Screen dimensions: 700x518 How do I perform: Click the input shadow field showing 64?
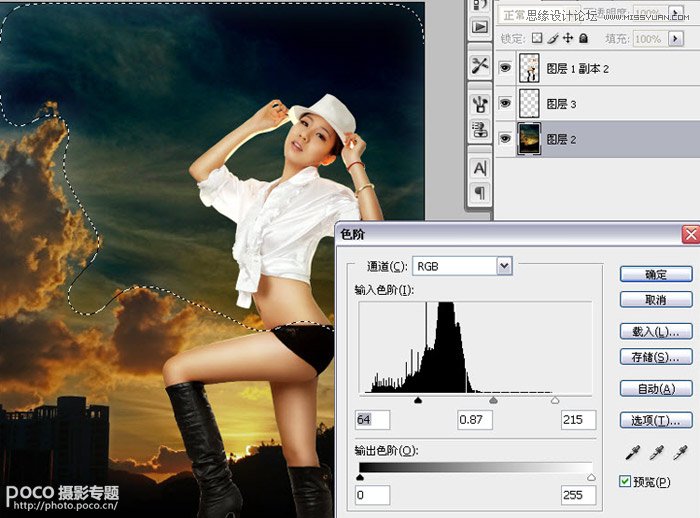(x=372, y=420)
